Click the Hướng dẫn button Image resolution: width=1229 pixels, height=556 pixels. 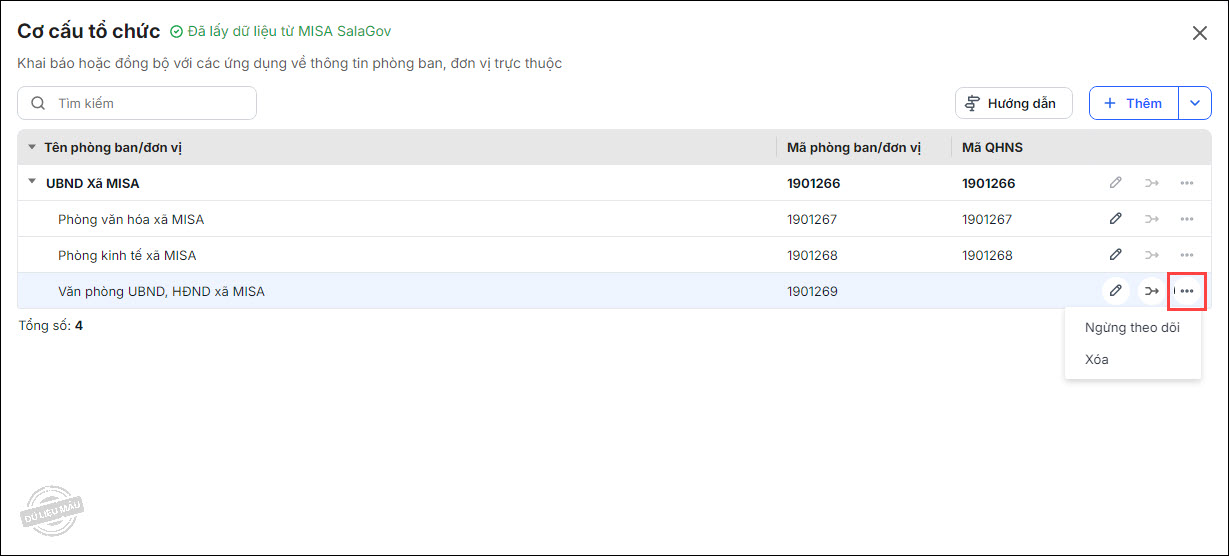tap(1013, 103)
